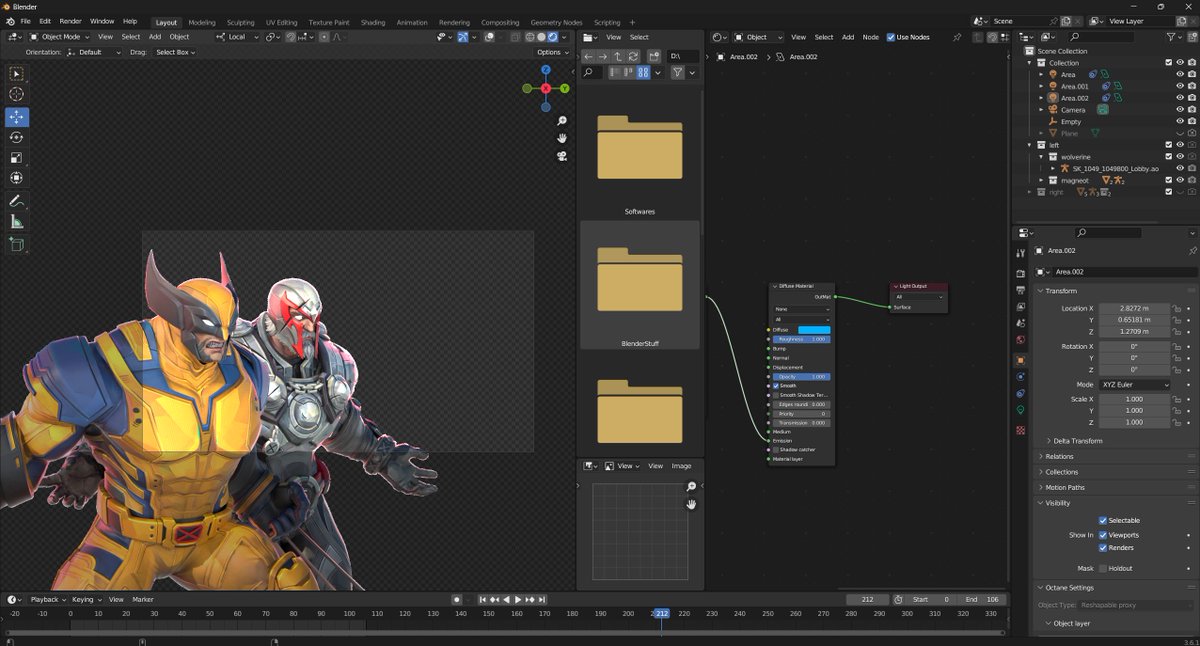Toggle camera view icon in viewport

coord(563,155)
